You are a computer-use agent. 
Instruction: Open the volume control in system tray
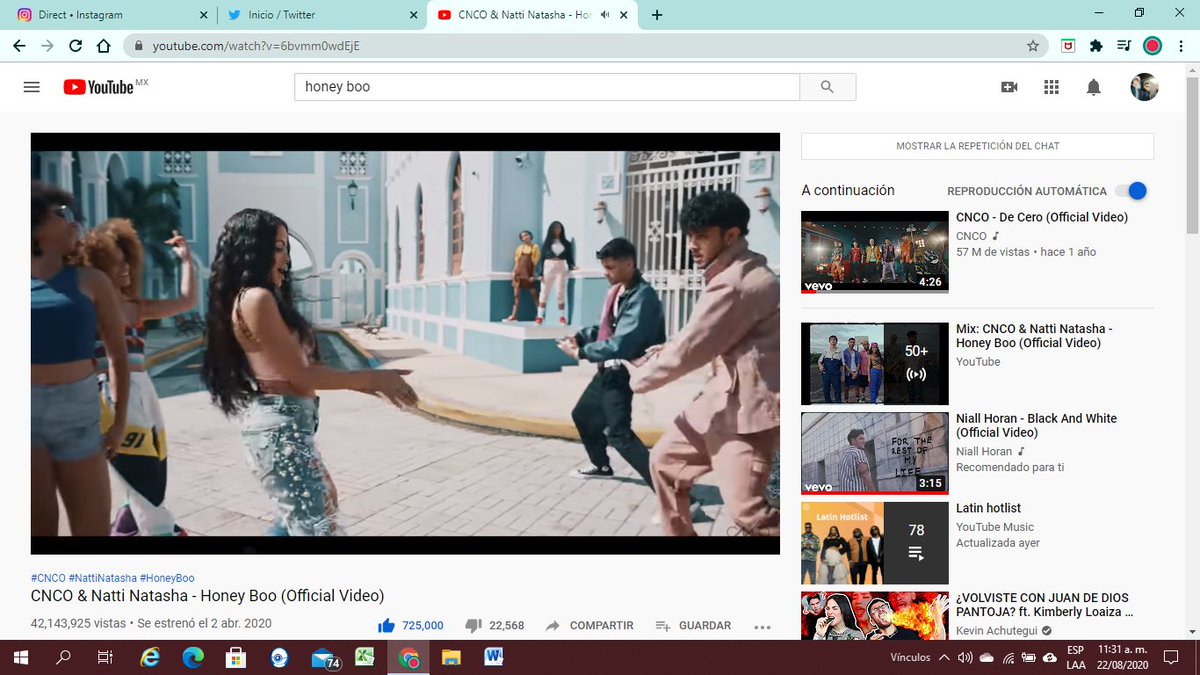[x=965, y=658]
